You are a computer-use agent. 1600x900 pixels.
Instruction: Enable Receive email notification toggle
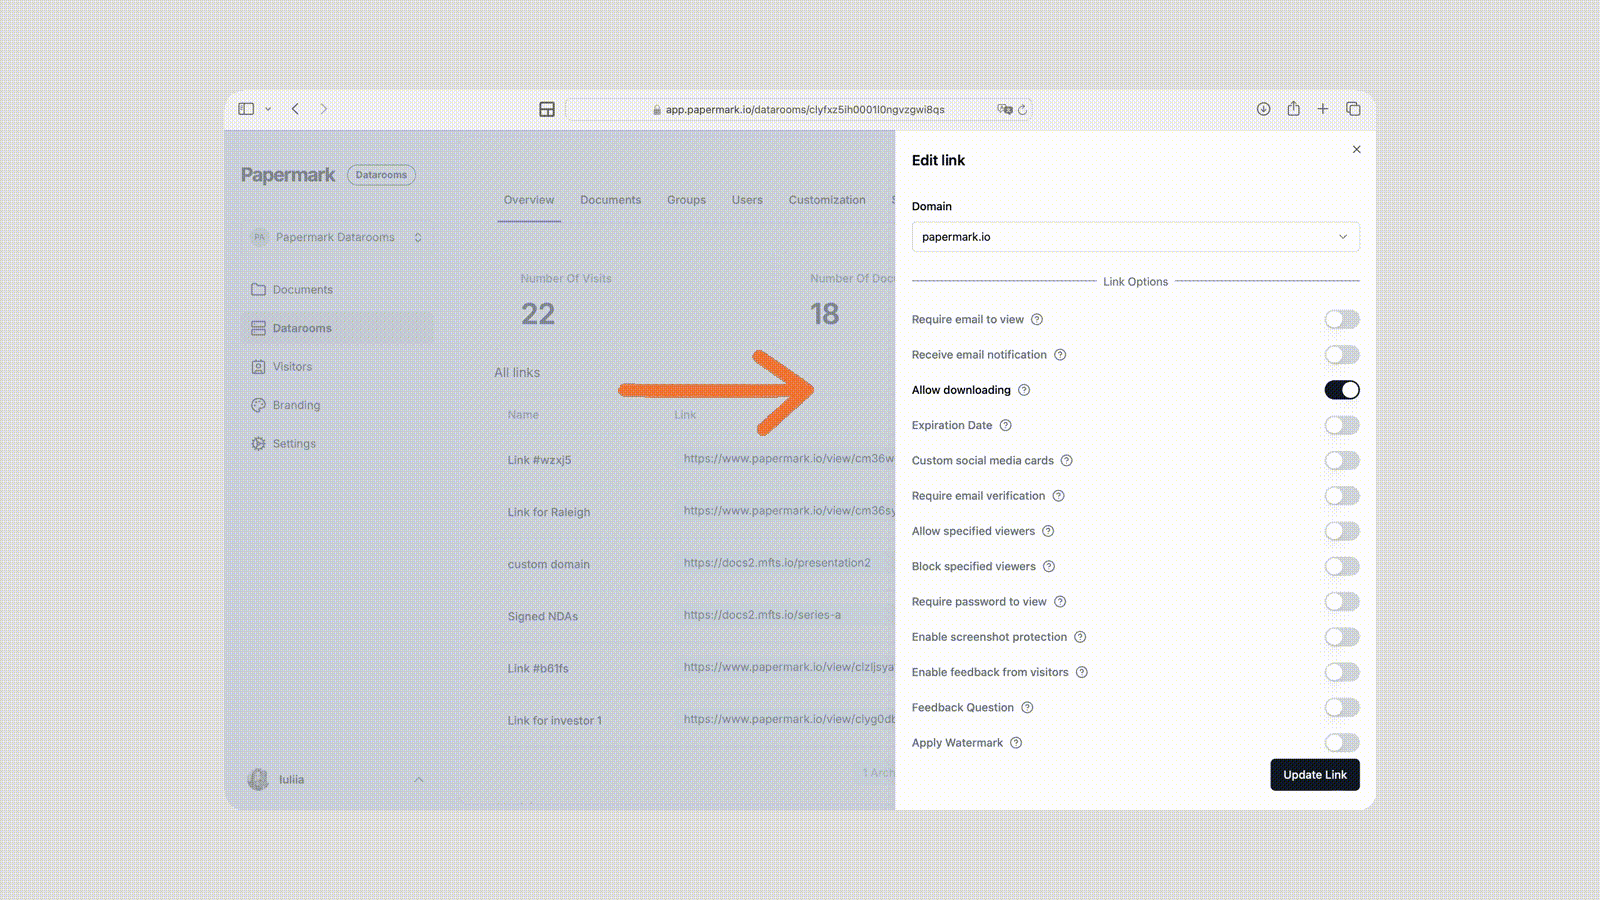1342,355
